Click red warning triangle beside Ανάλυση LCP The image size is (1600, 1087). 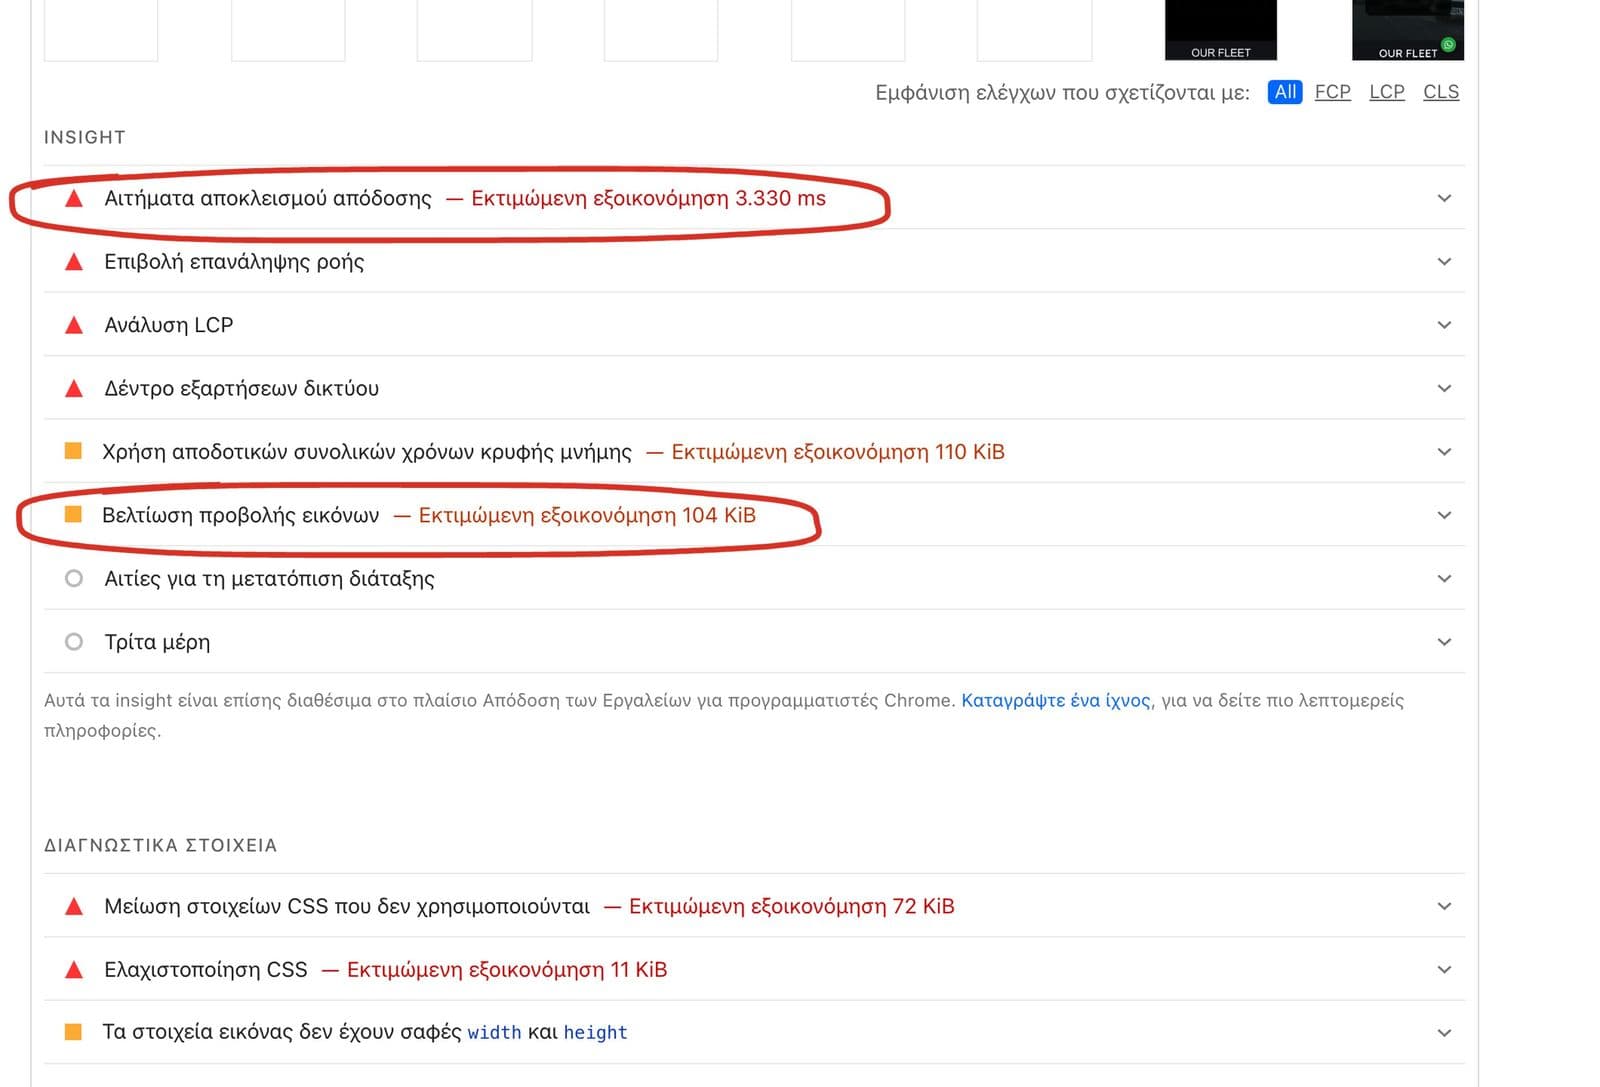click(x=74, y=325)
